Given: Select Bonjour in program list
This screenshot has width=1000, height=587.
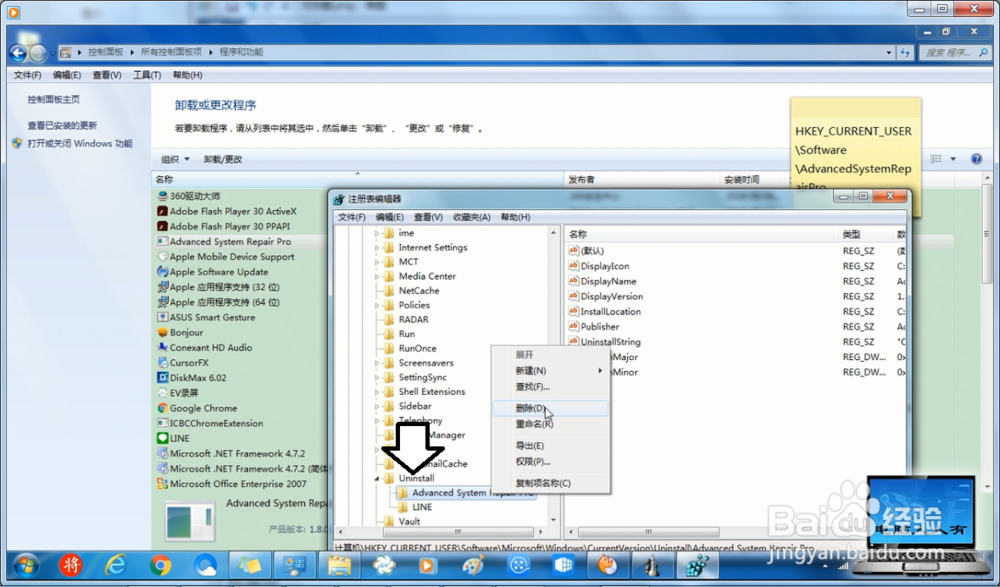Looking at the screenshot, I should (x=186, y=332).
